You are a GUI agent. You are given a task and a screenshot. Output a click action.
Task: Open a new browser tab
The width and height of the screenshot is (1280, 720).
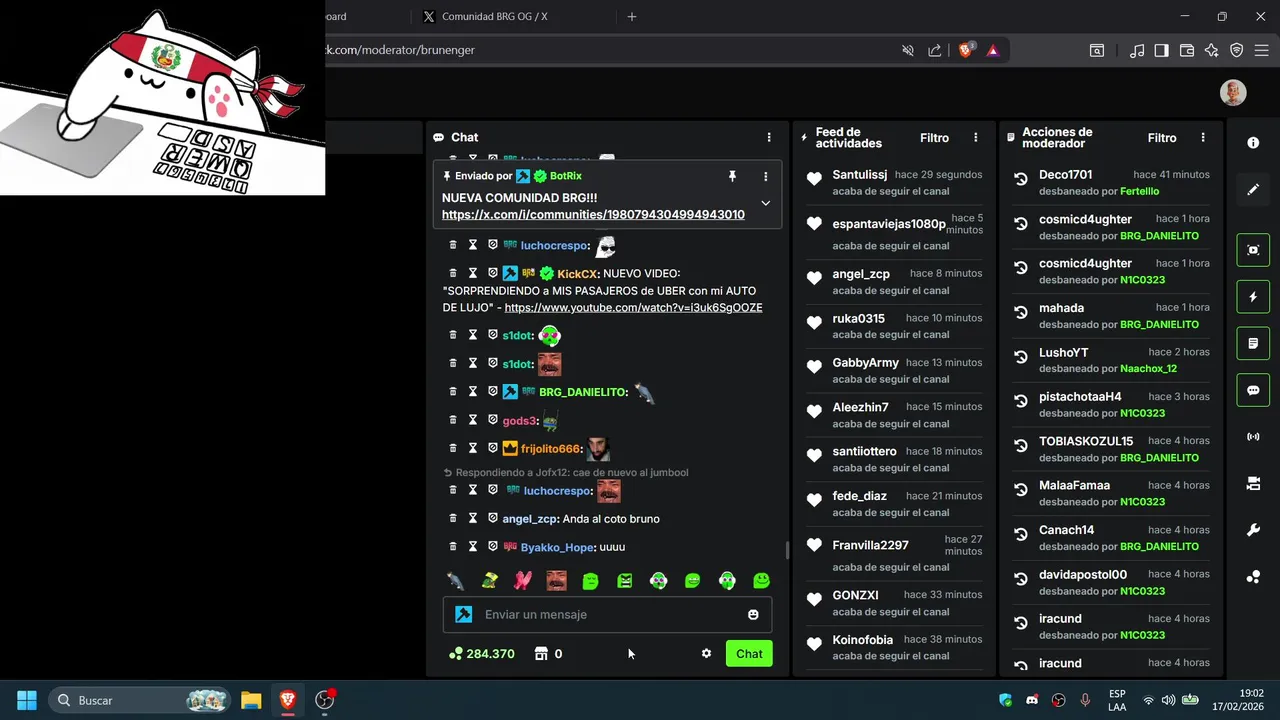631,16
